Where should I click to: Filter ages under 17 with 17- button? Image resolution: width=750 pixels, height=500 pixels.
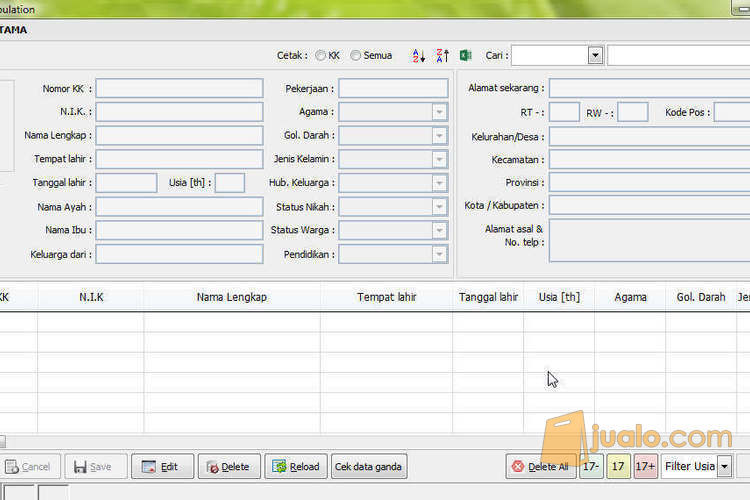click(591, 467)
